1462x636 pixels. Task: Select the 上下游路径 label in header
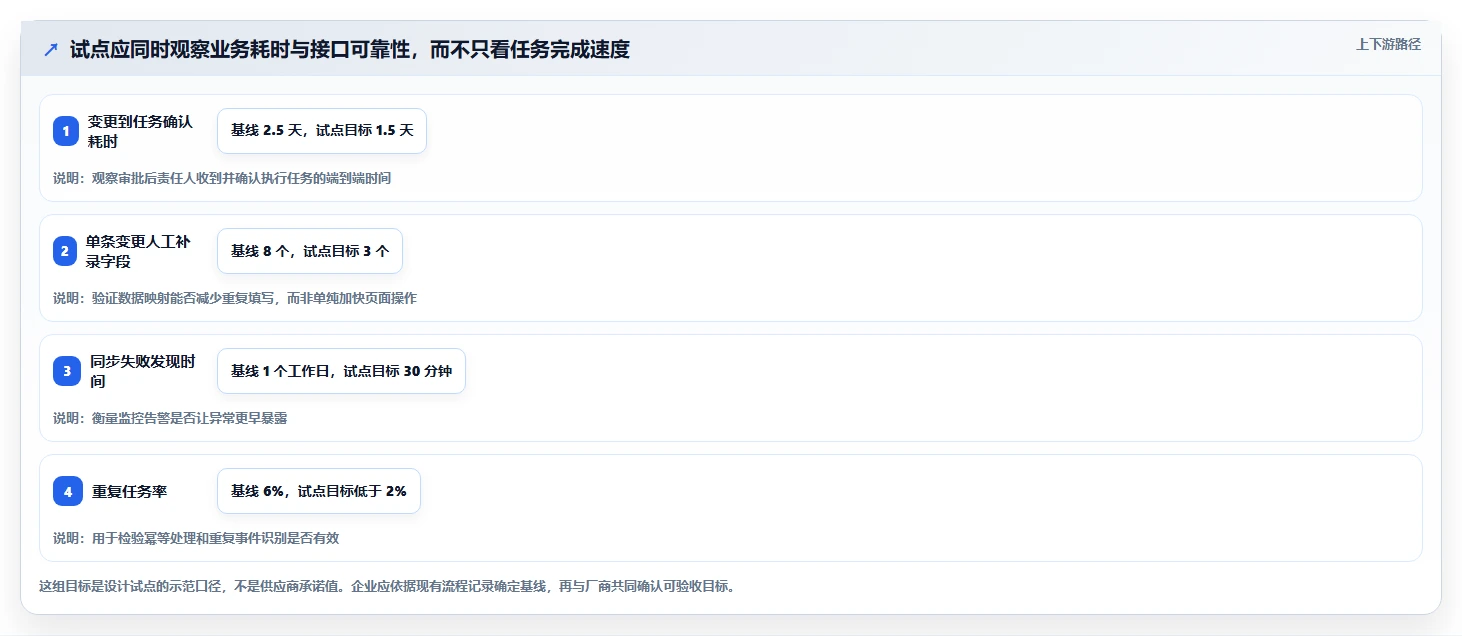click(x=1388, y=44)
